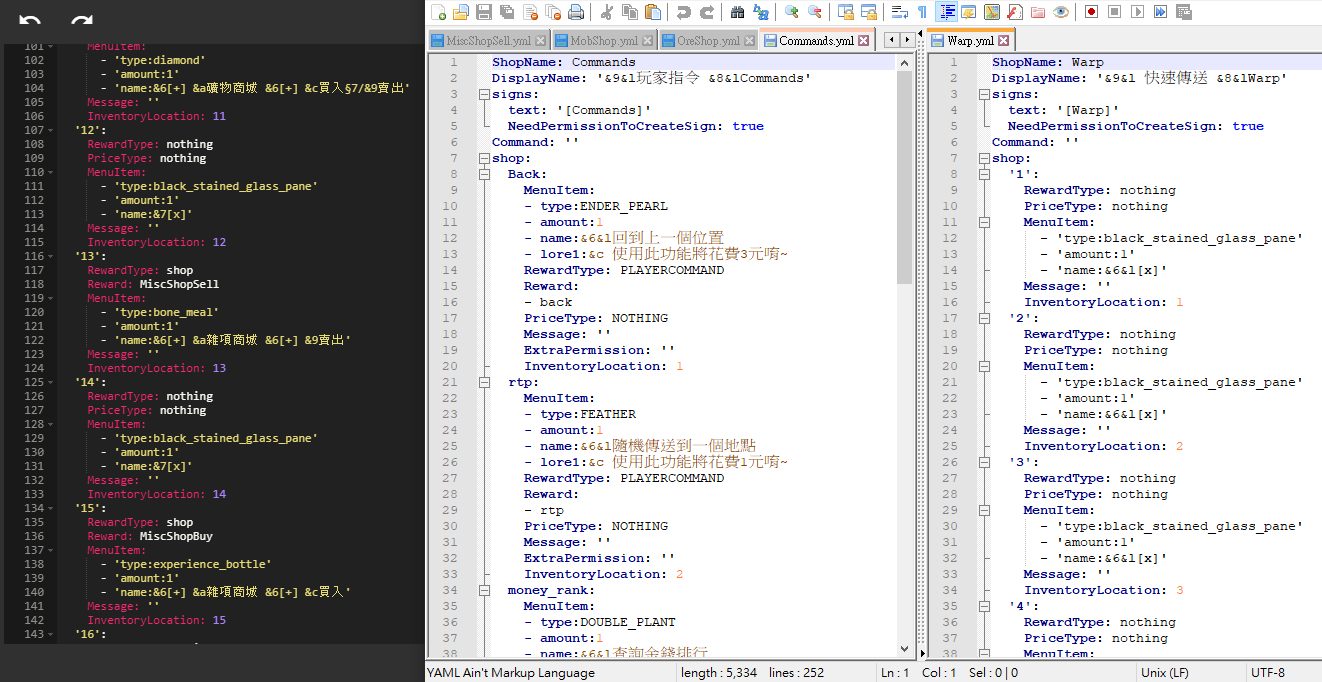Toggle word wrap

click(900, 12)
